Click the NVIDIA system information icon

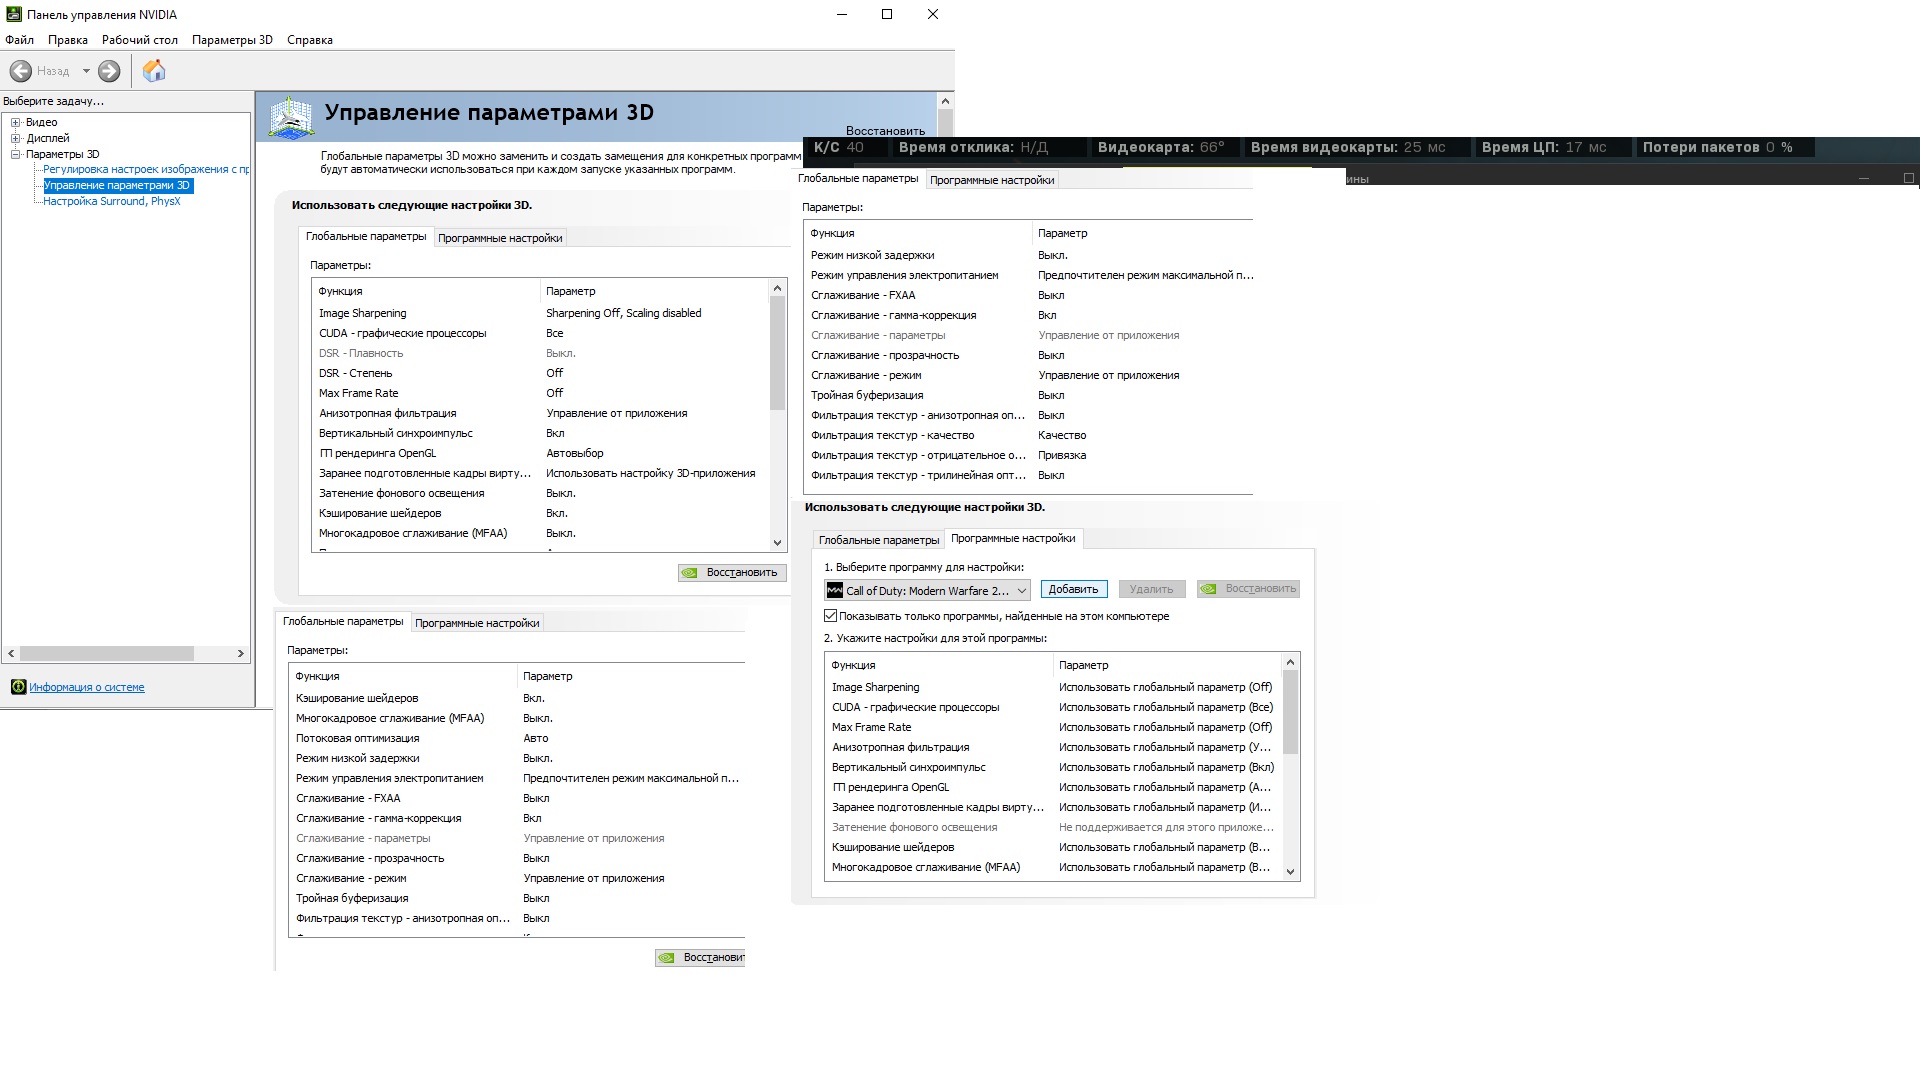[18, 687]
